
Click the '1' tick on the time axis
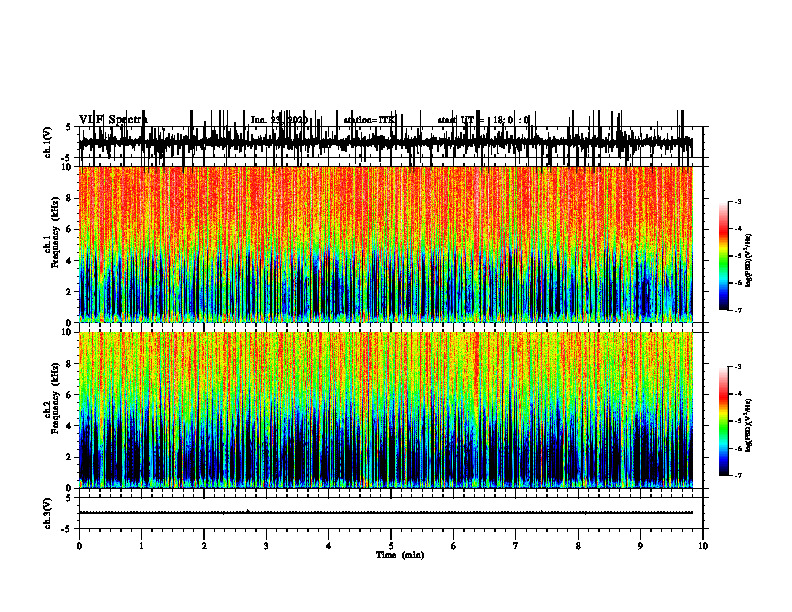tap(141, 546)
